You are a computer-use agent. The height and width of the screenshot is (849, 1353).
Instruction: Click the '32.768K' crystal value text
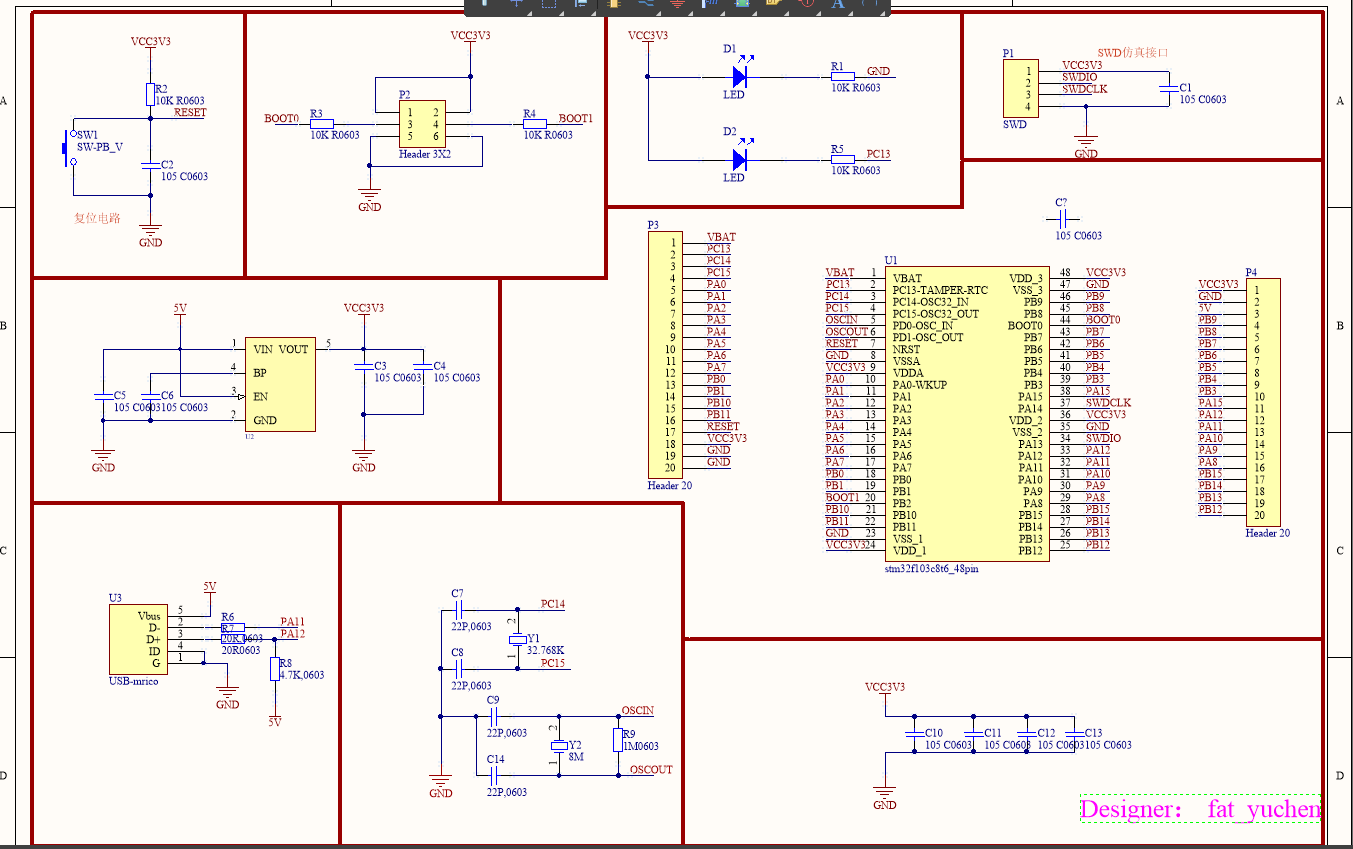(546, 649)
